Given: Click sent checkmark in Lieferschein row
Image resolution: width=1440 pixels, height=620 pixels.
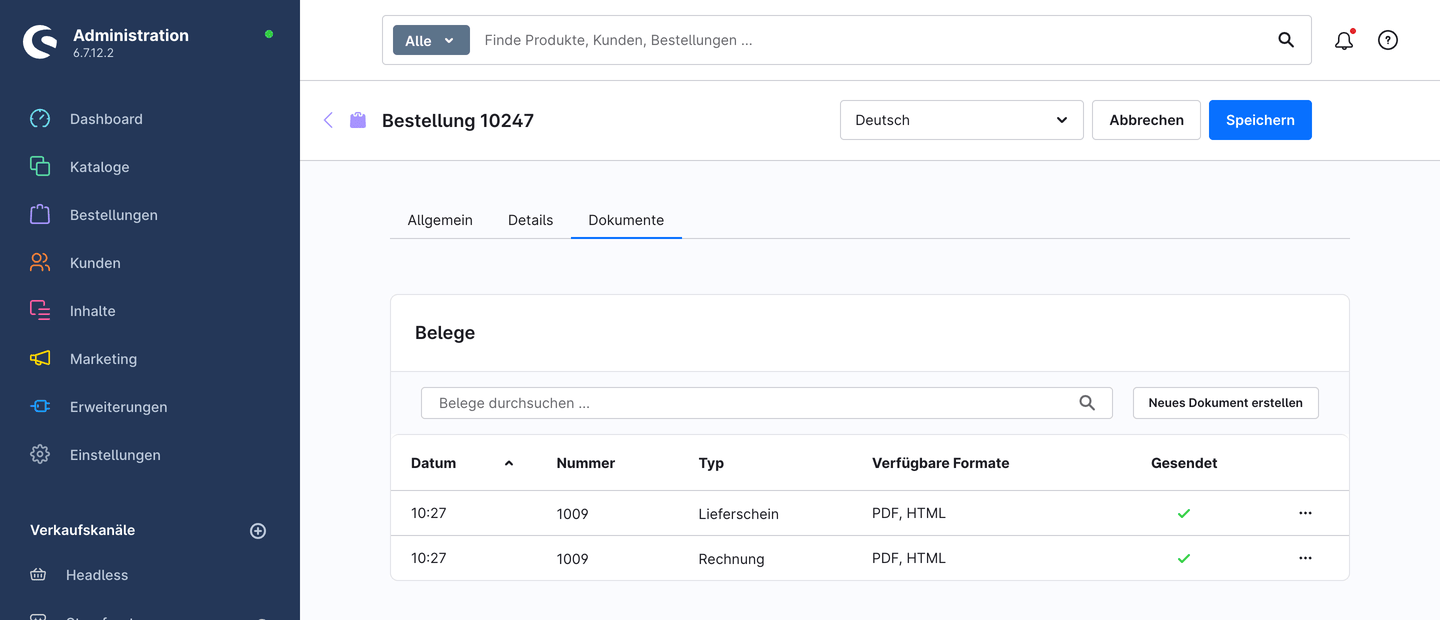Looking at the screenshot, I should tap(1184, 513).
